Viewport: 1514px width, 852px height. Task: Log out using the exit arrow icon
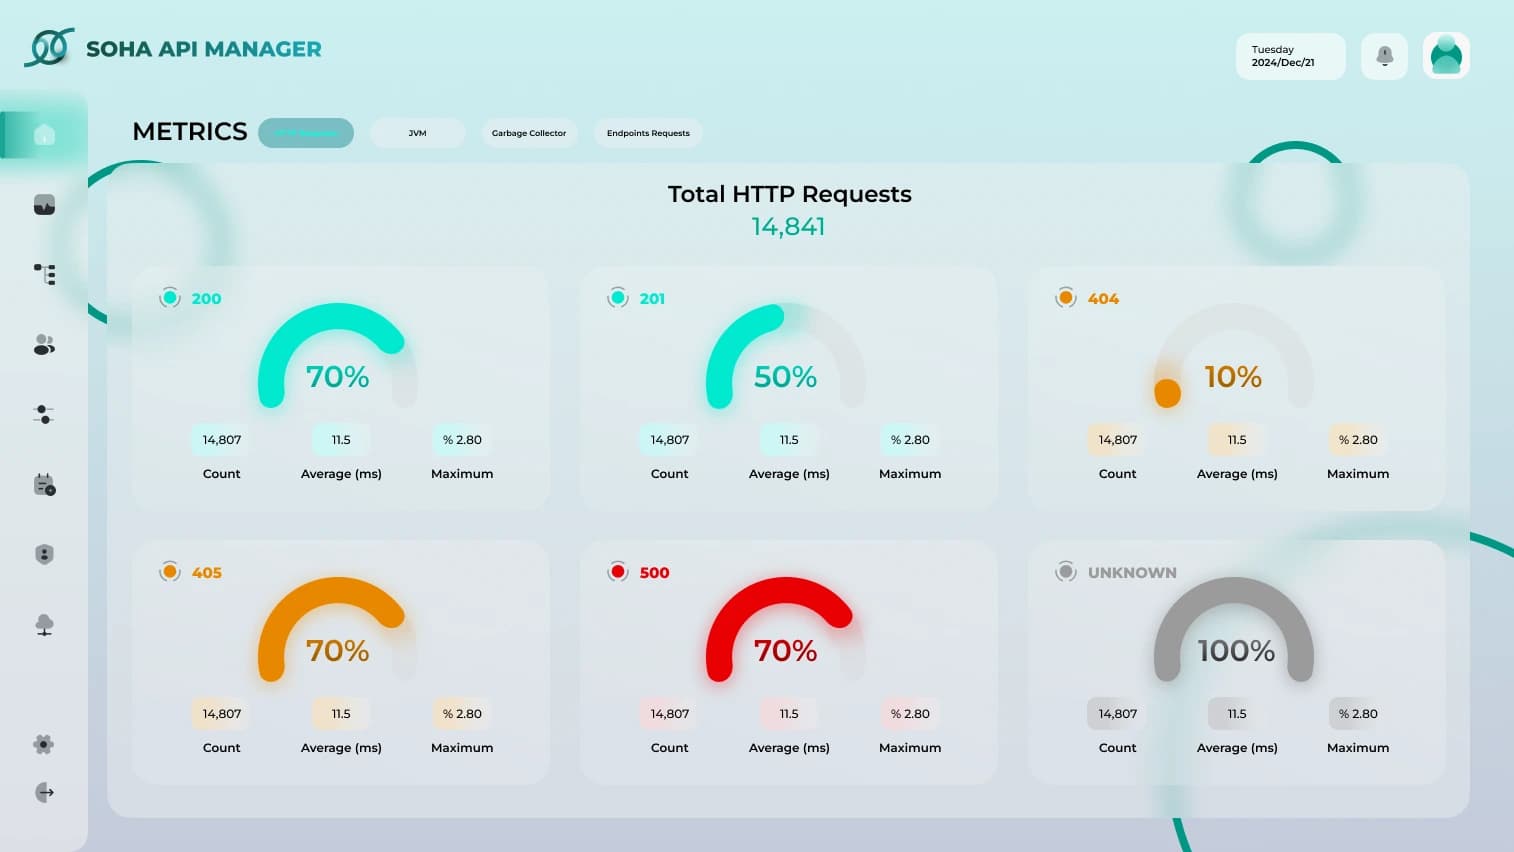coord(44,793)
